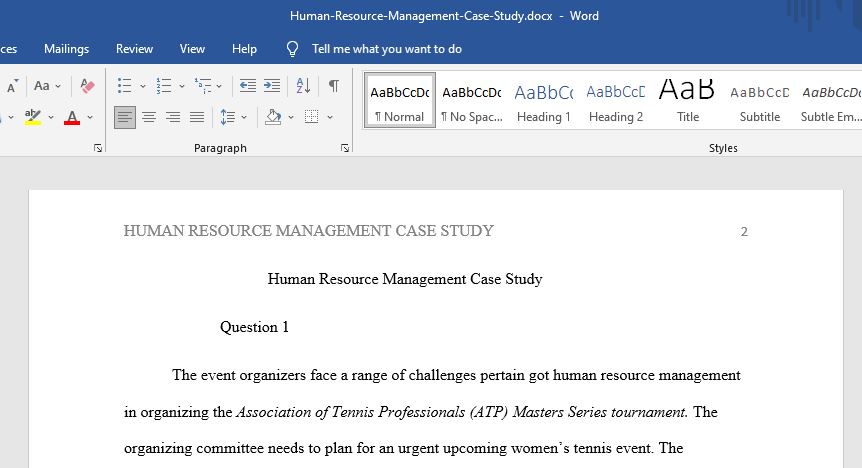Click the Sort A-Z icon
The width and height of the screenshot is (862, 468).
coord(303,86)
